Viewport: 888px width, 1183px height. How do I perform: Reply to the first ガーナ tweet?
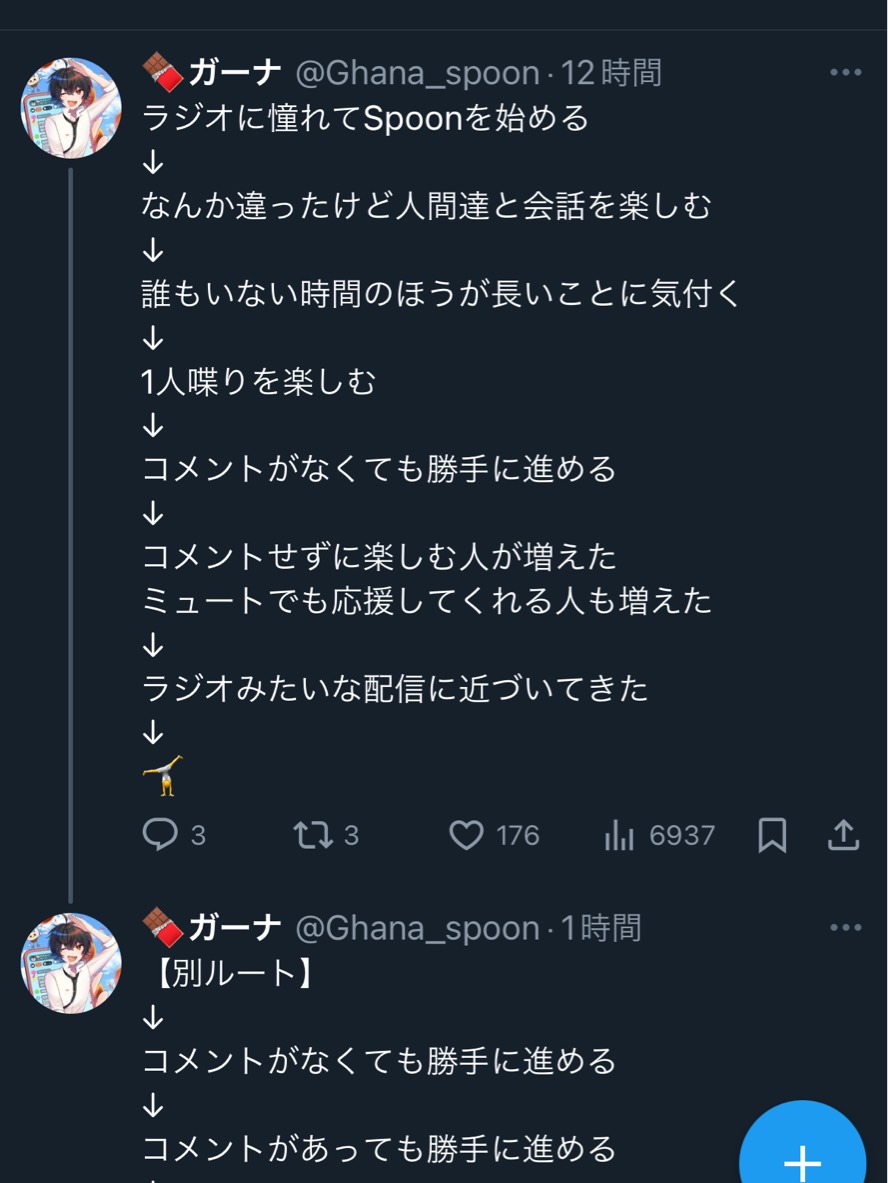[161, 834]
